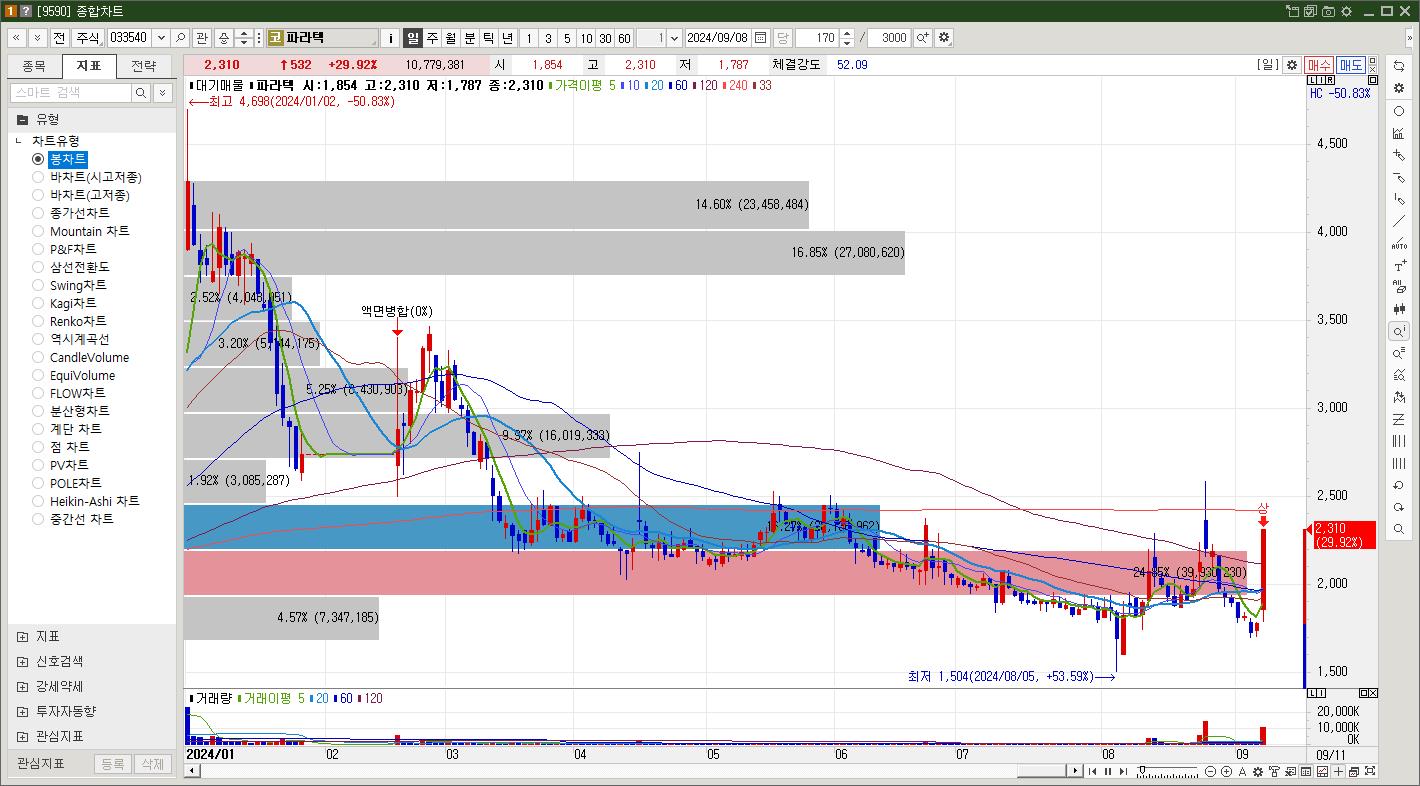The height and width of the screenshot is (786, 1420).
Task: Open the stock code 033540 dropdown arrow
Action: point(159,38)
